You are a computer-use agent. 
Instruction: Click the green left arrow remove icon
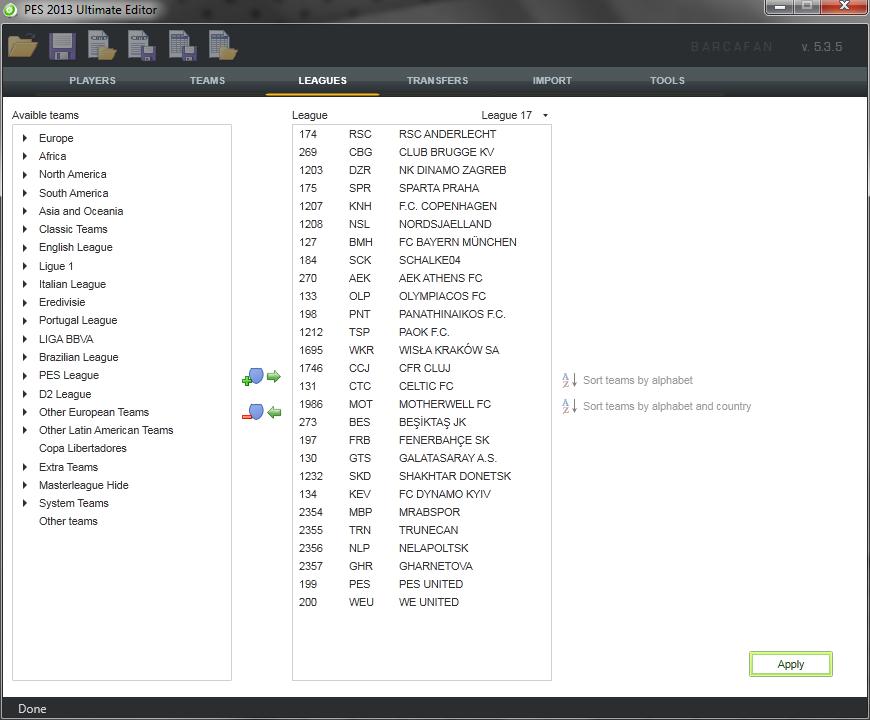[x=274, y=412]
